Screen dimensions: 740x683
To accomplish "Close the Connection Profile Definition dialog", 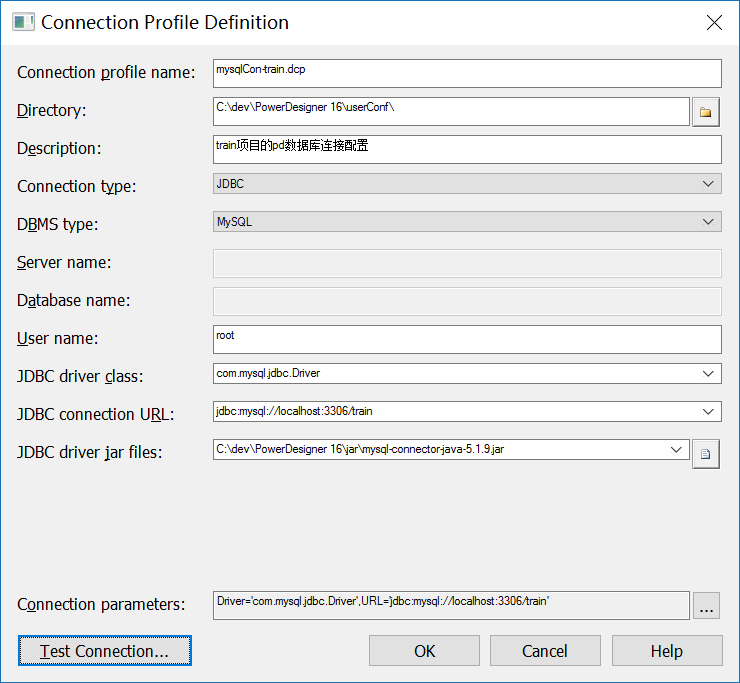I will [x=714, y=22].
